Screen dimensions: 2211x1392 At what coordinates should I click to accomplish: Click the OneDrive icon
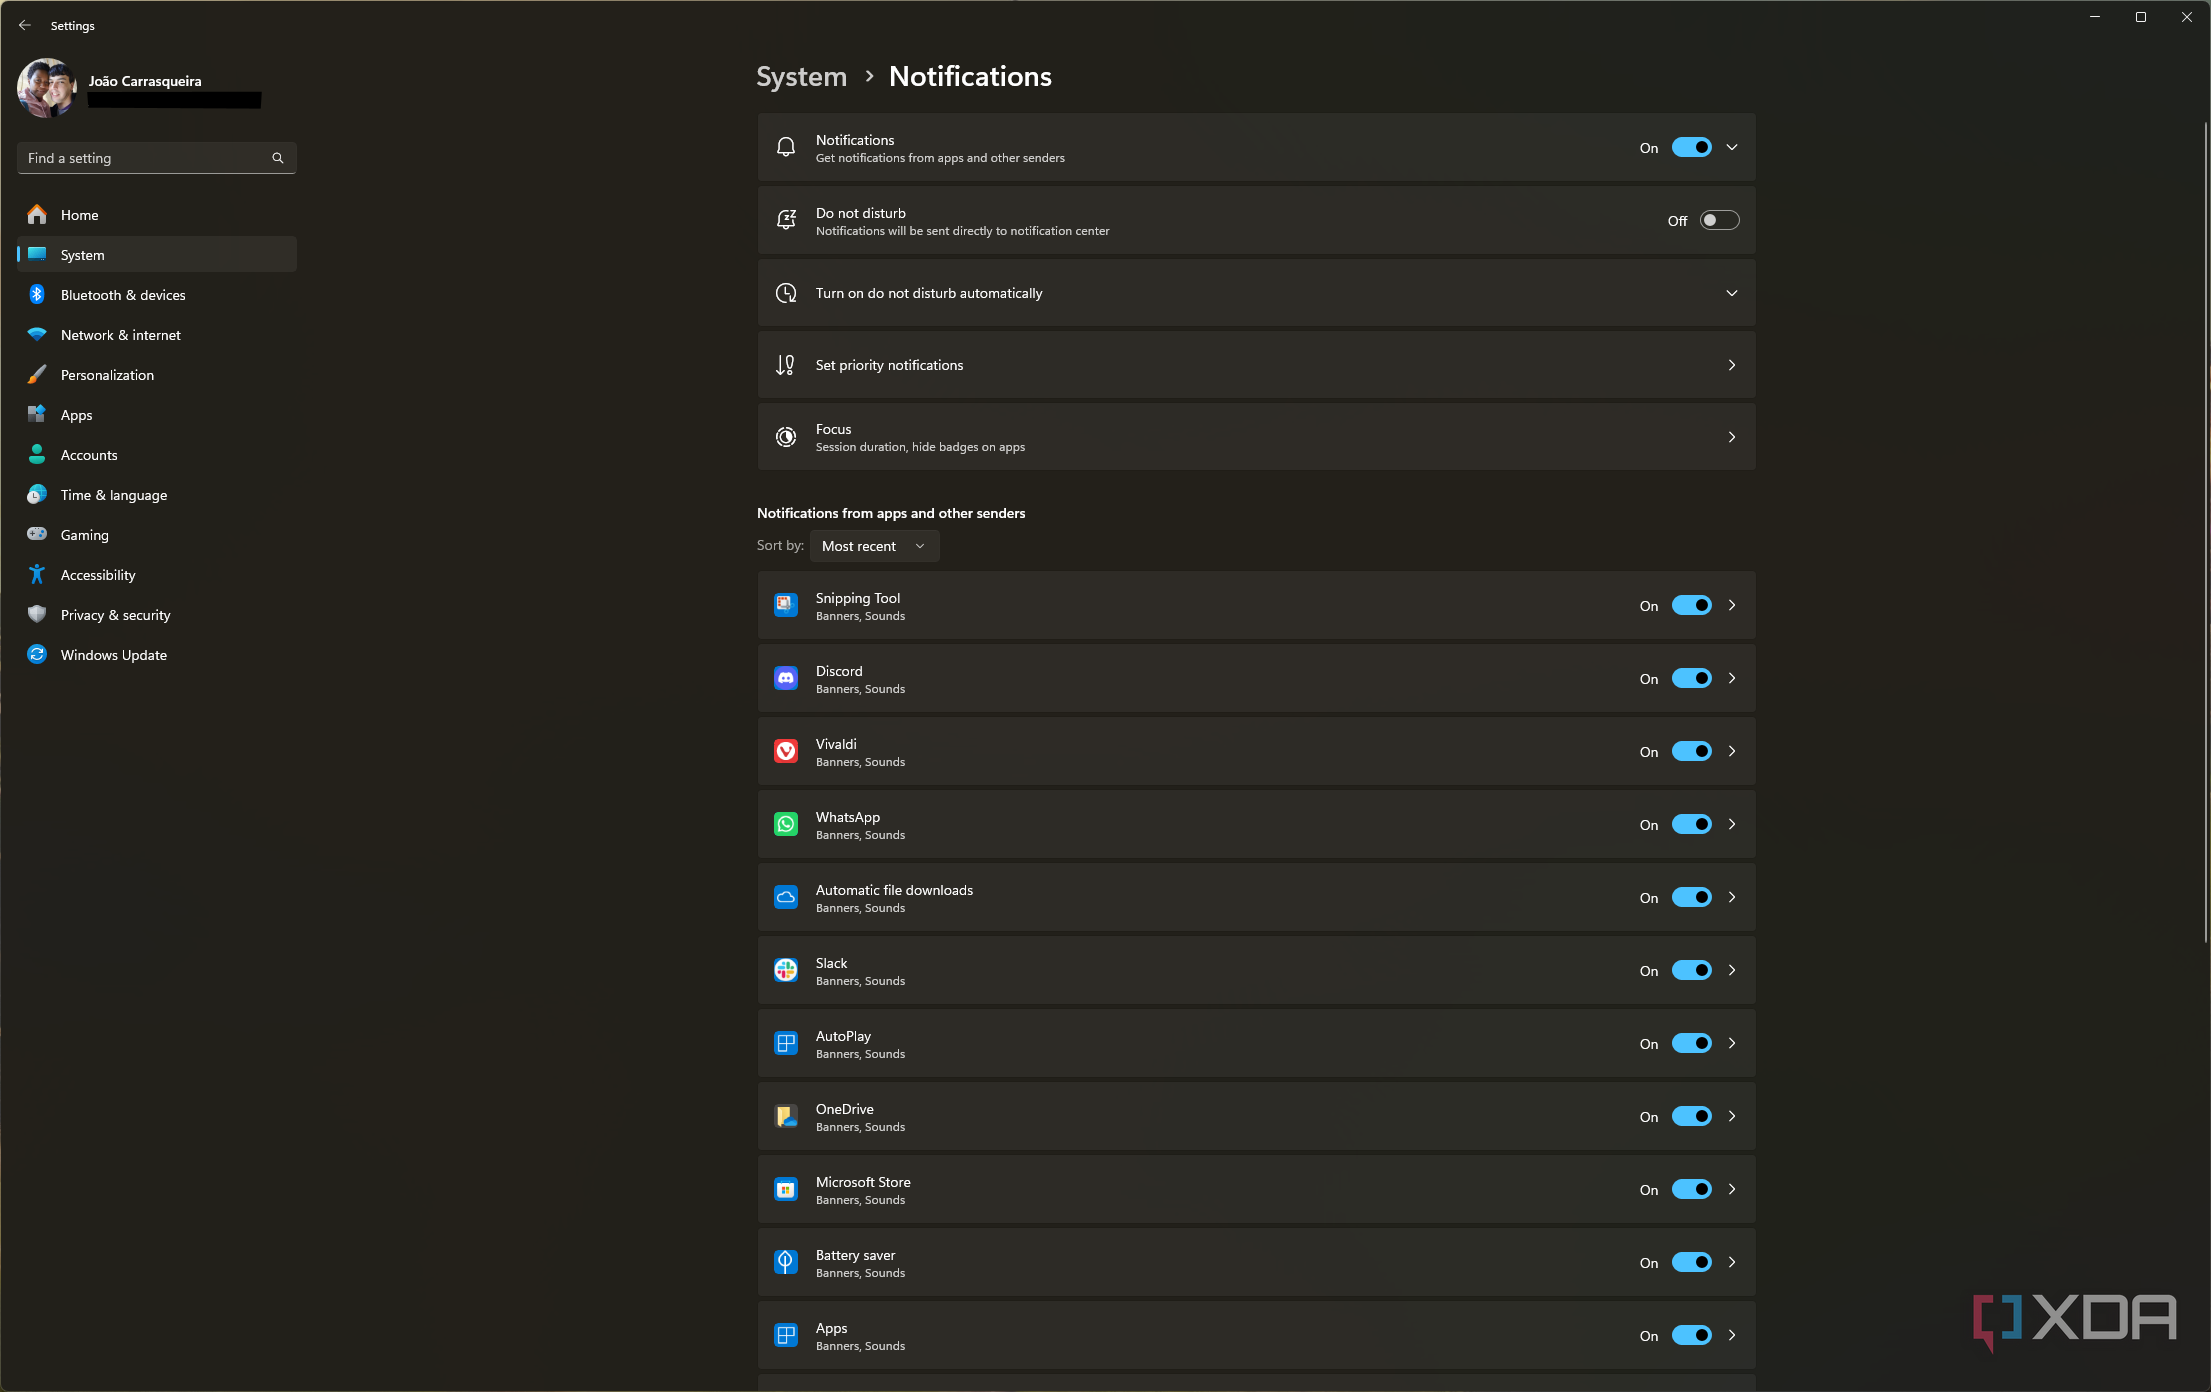pos(786,1116)
